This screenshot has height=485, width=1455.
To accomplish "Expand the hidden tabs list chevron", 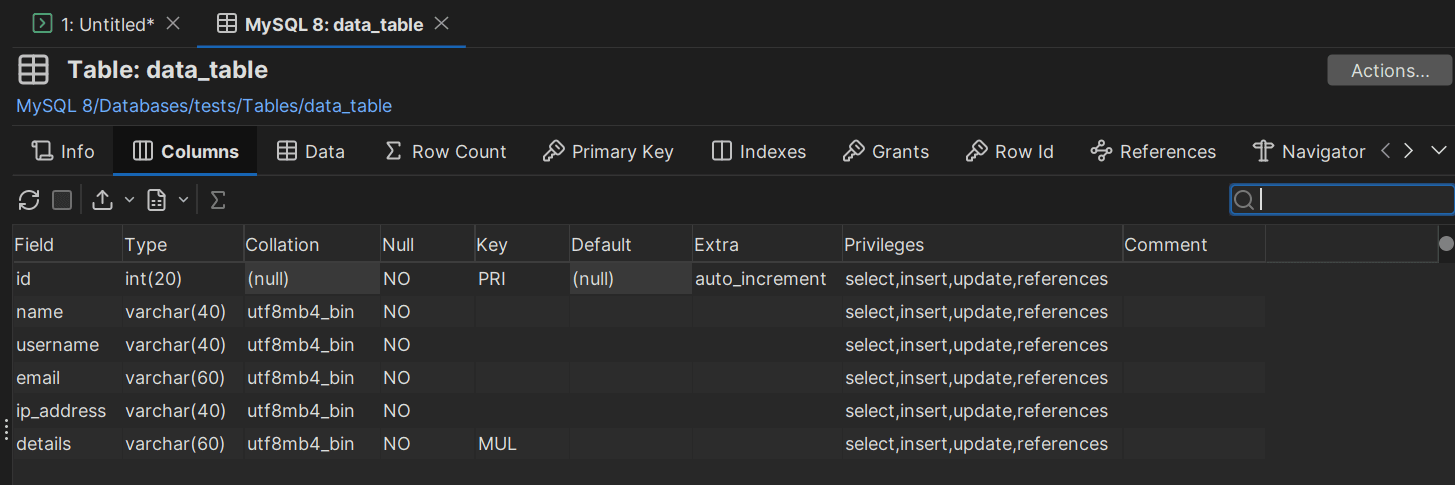I will point(1439,151).
